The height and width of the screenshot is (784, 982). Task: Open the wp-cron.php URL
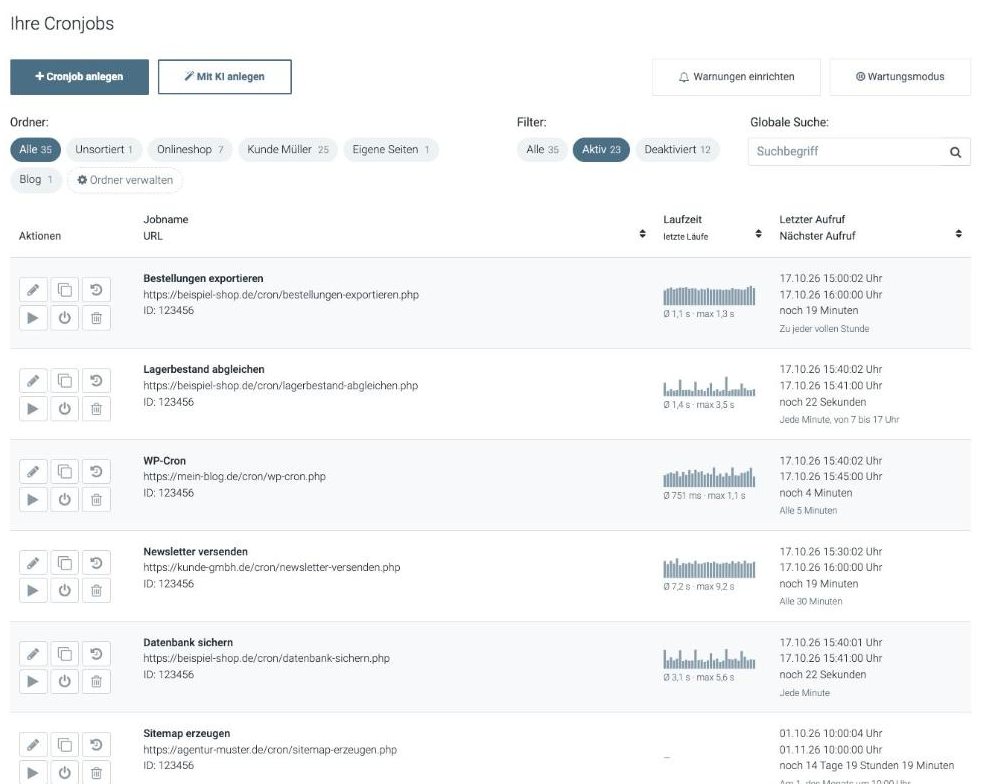pyautogui.click(x=234, y=477)
